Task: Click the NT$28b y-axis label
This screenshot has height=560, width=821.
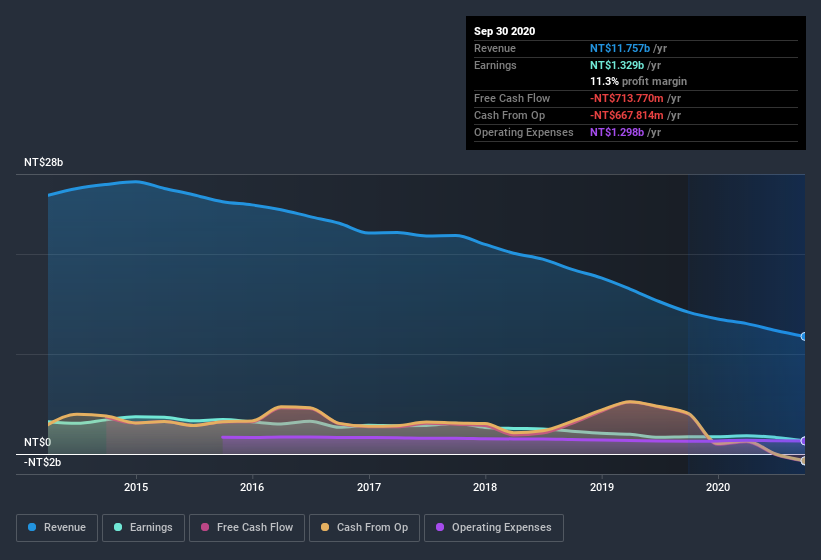Action: [x=43, y=162]
